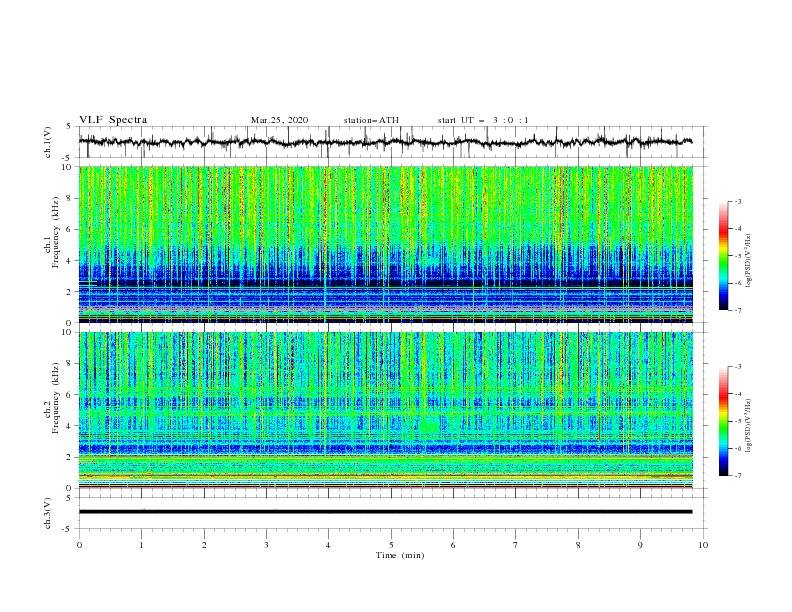Click the "-5" tick on ch.1 colorbar
The width and height of the screenshot is (792, 612).
tap(737, 256)
